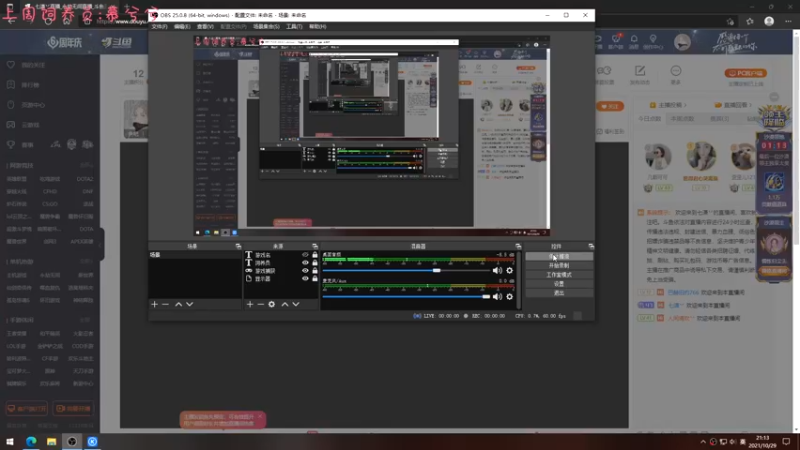The height and width of the screenshot is (450, 800).
Task: Click orange 关注 follow button on Douyu page
Action: click(x=610, y=106)
